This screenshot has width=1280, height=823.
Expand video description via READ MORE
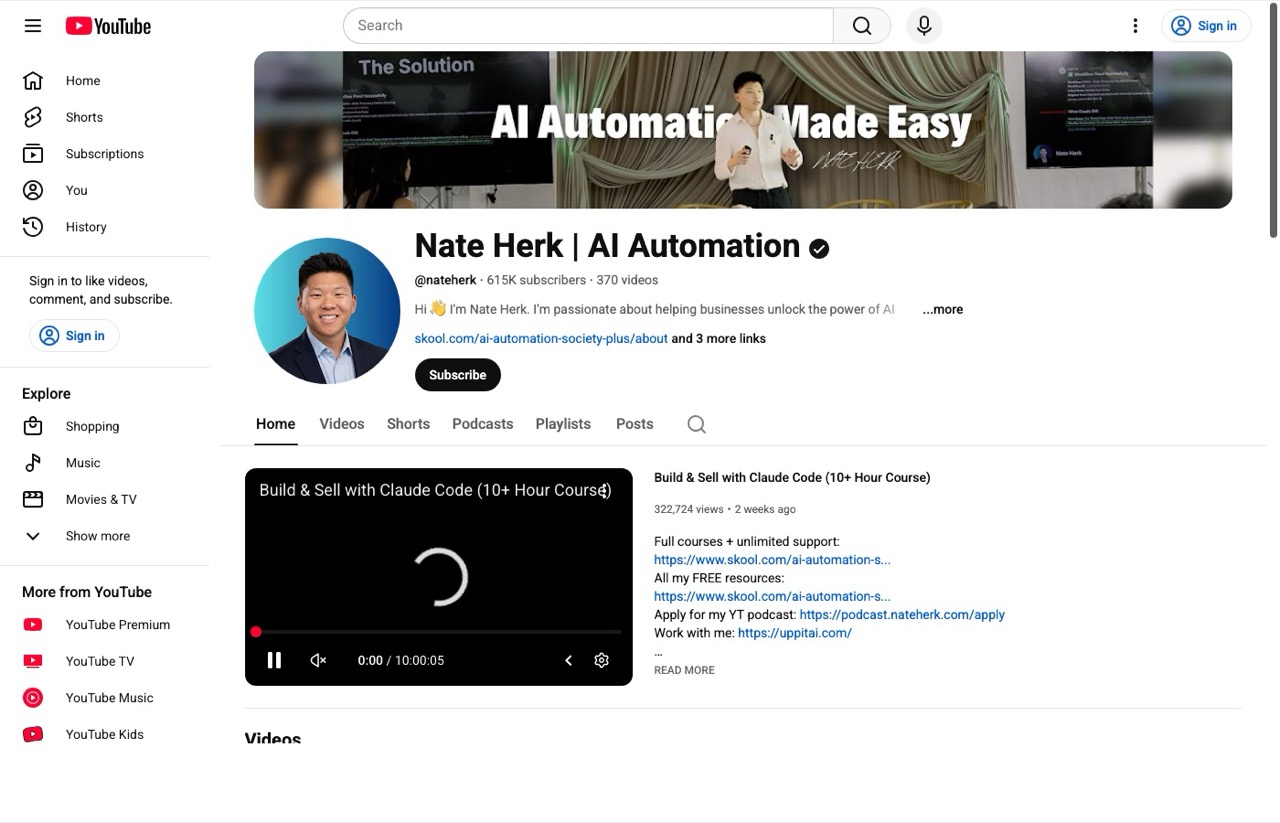pos(684,670)
